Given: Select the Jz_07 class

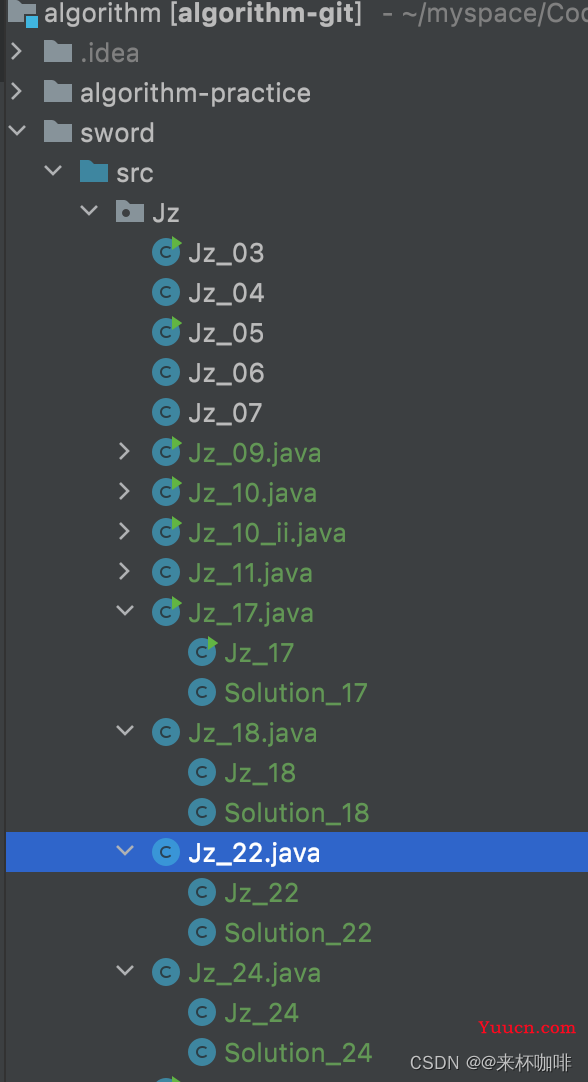Looking at the screenshot, I should pos(225,413).
